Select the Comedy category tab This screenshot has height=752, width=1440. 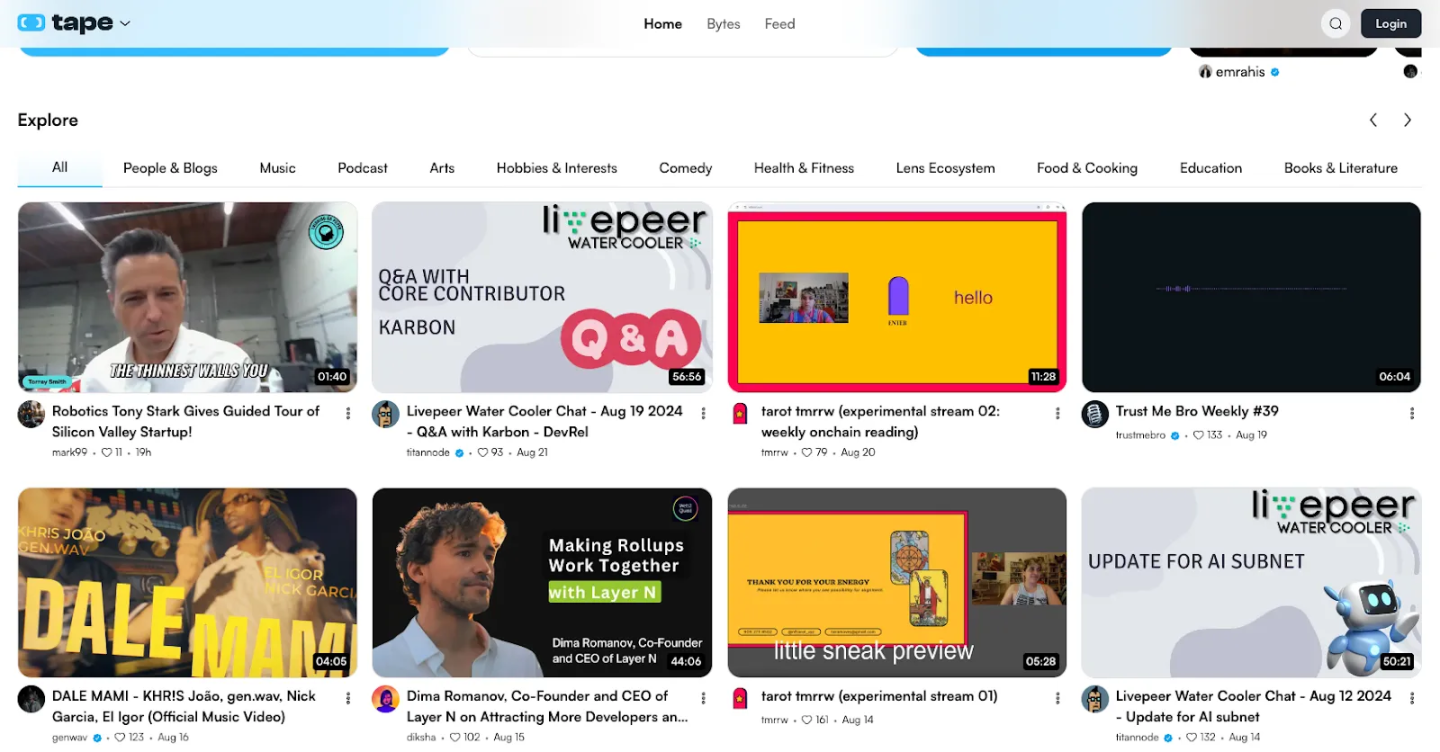pos(686,168)
